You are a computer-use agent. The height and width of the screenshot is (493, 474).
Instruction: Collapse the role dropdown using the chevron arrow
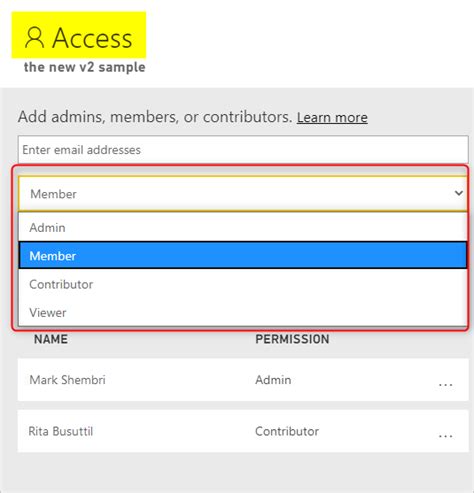tap(459, 193)
